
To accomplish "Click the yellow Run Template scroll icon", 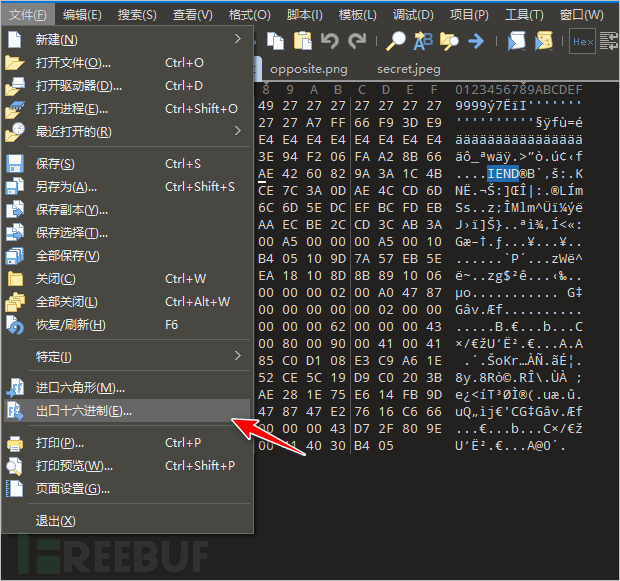I will click(544, 41).
